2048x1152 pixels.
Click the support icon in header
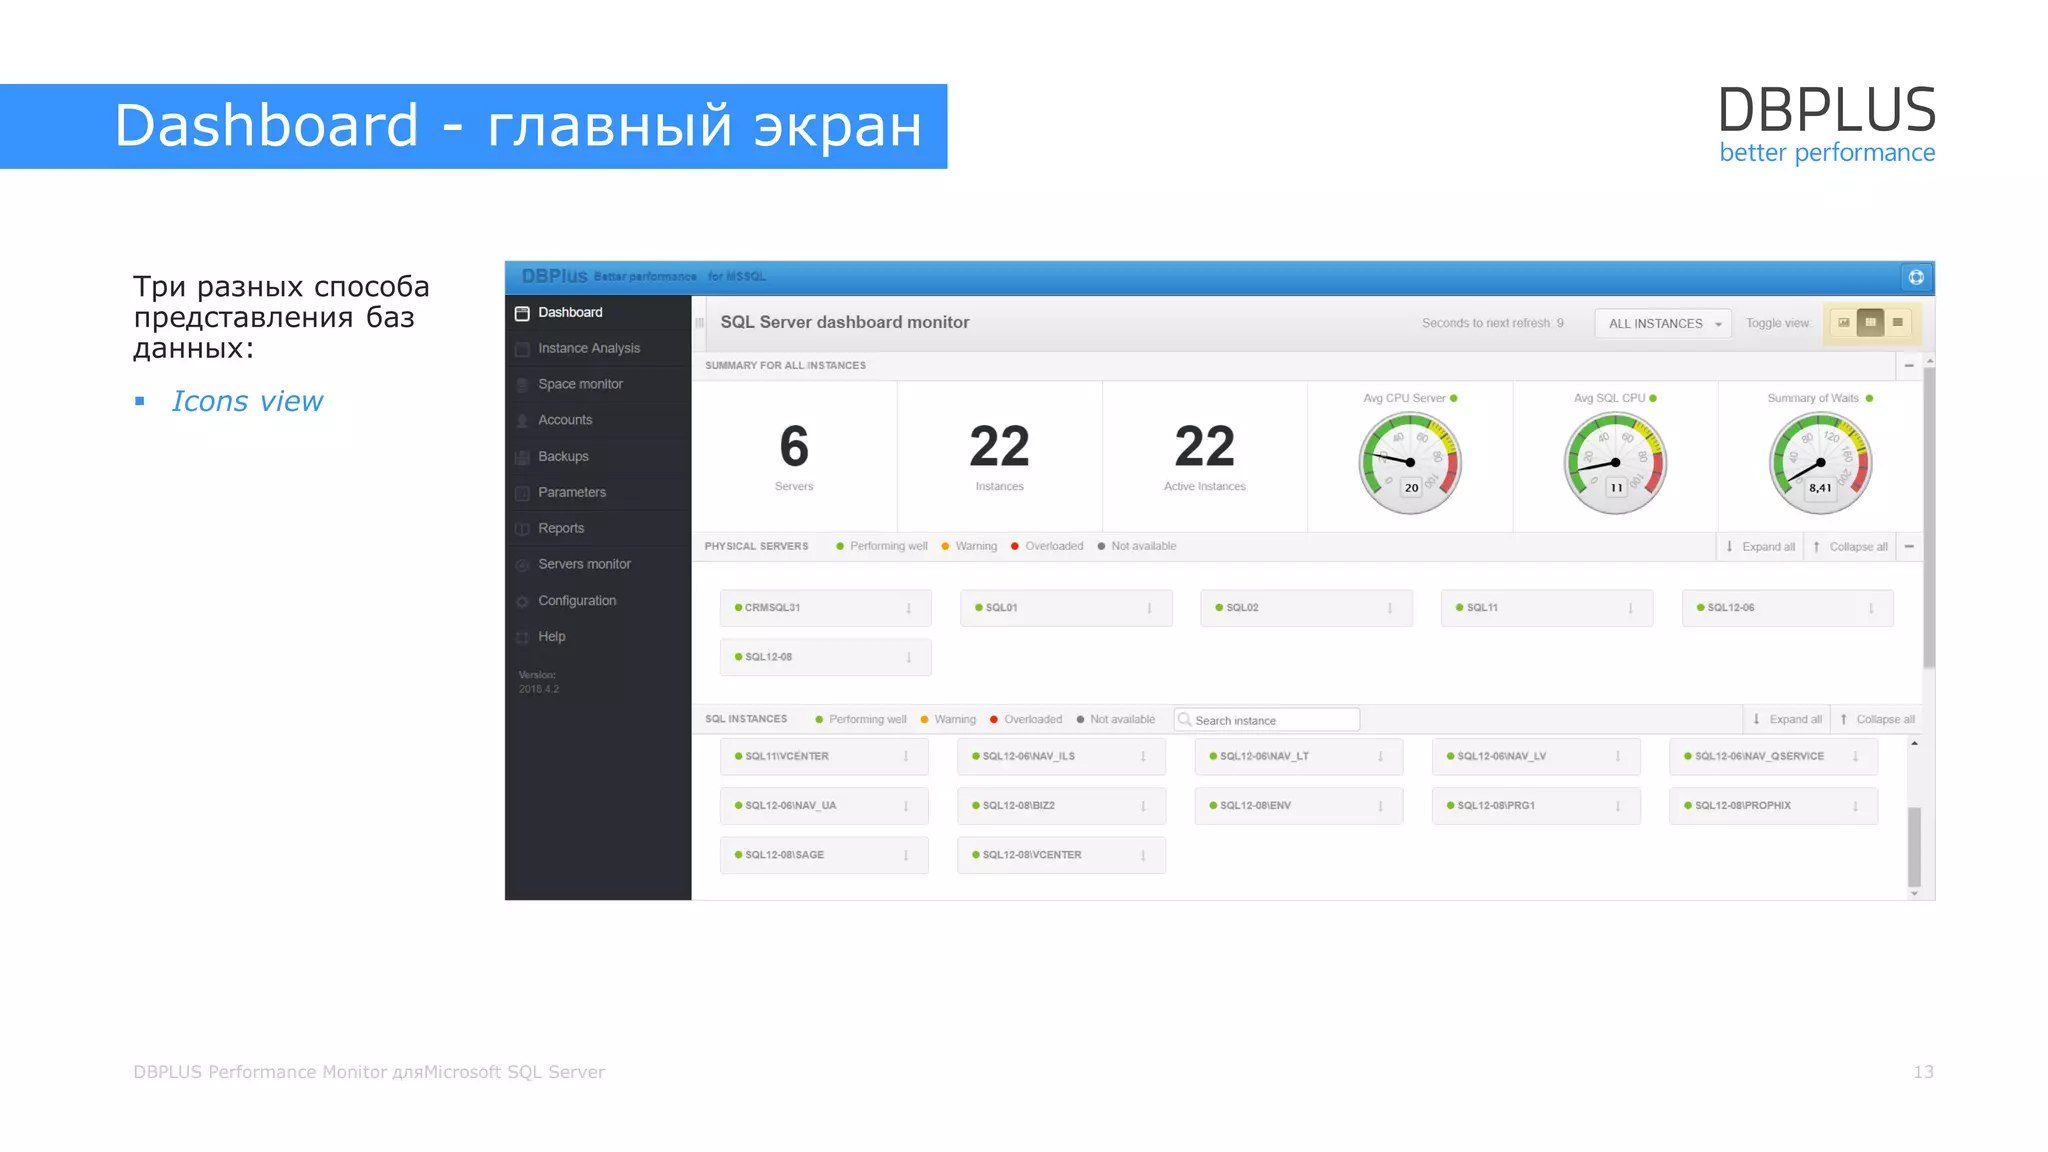1916,277
